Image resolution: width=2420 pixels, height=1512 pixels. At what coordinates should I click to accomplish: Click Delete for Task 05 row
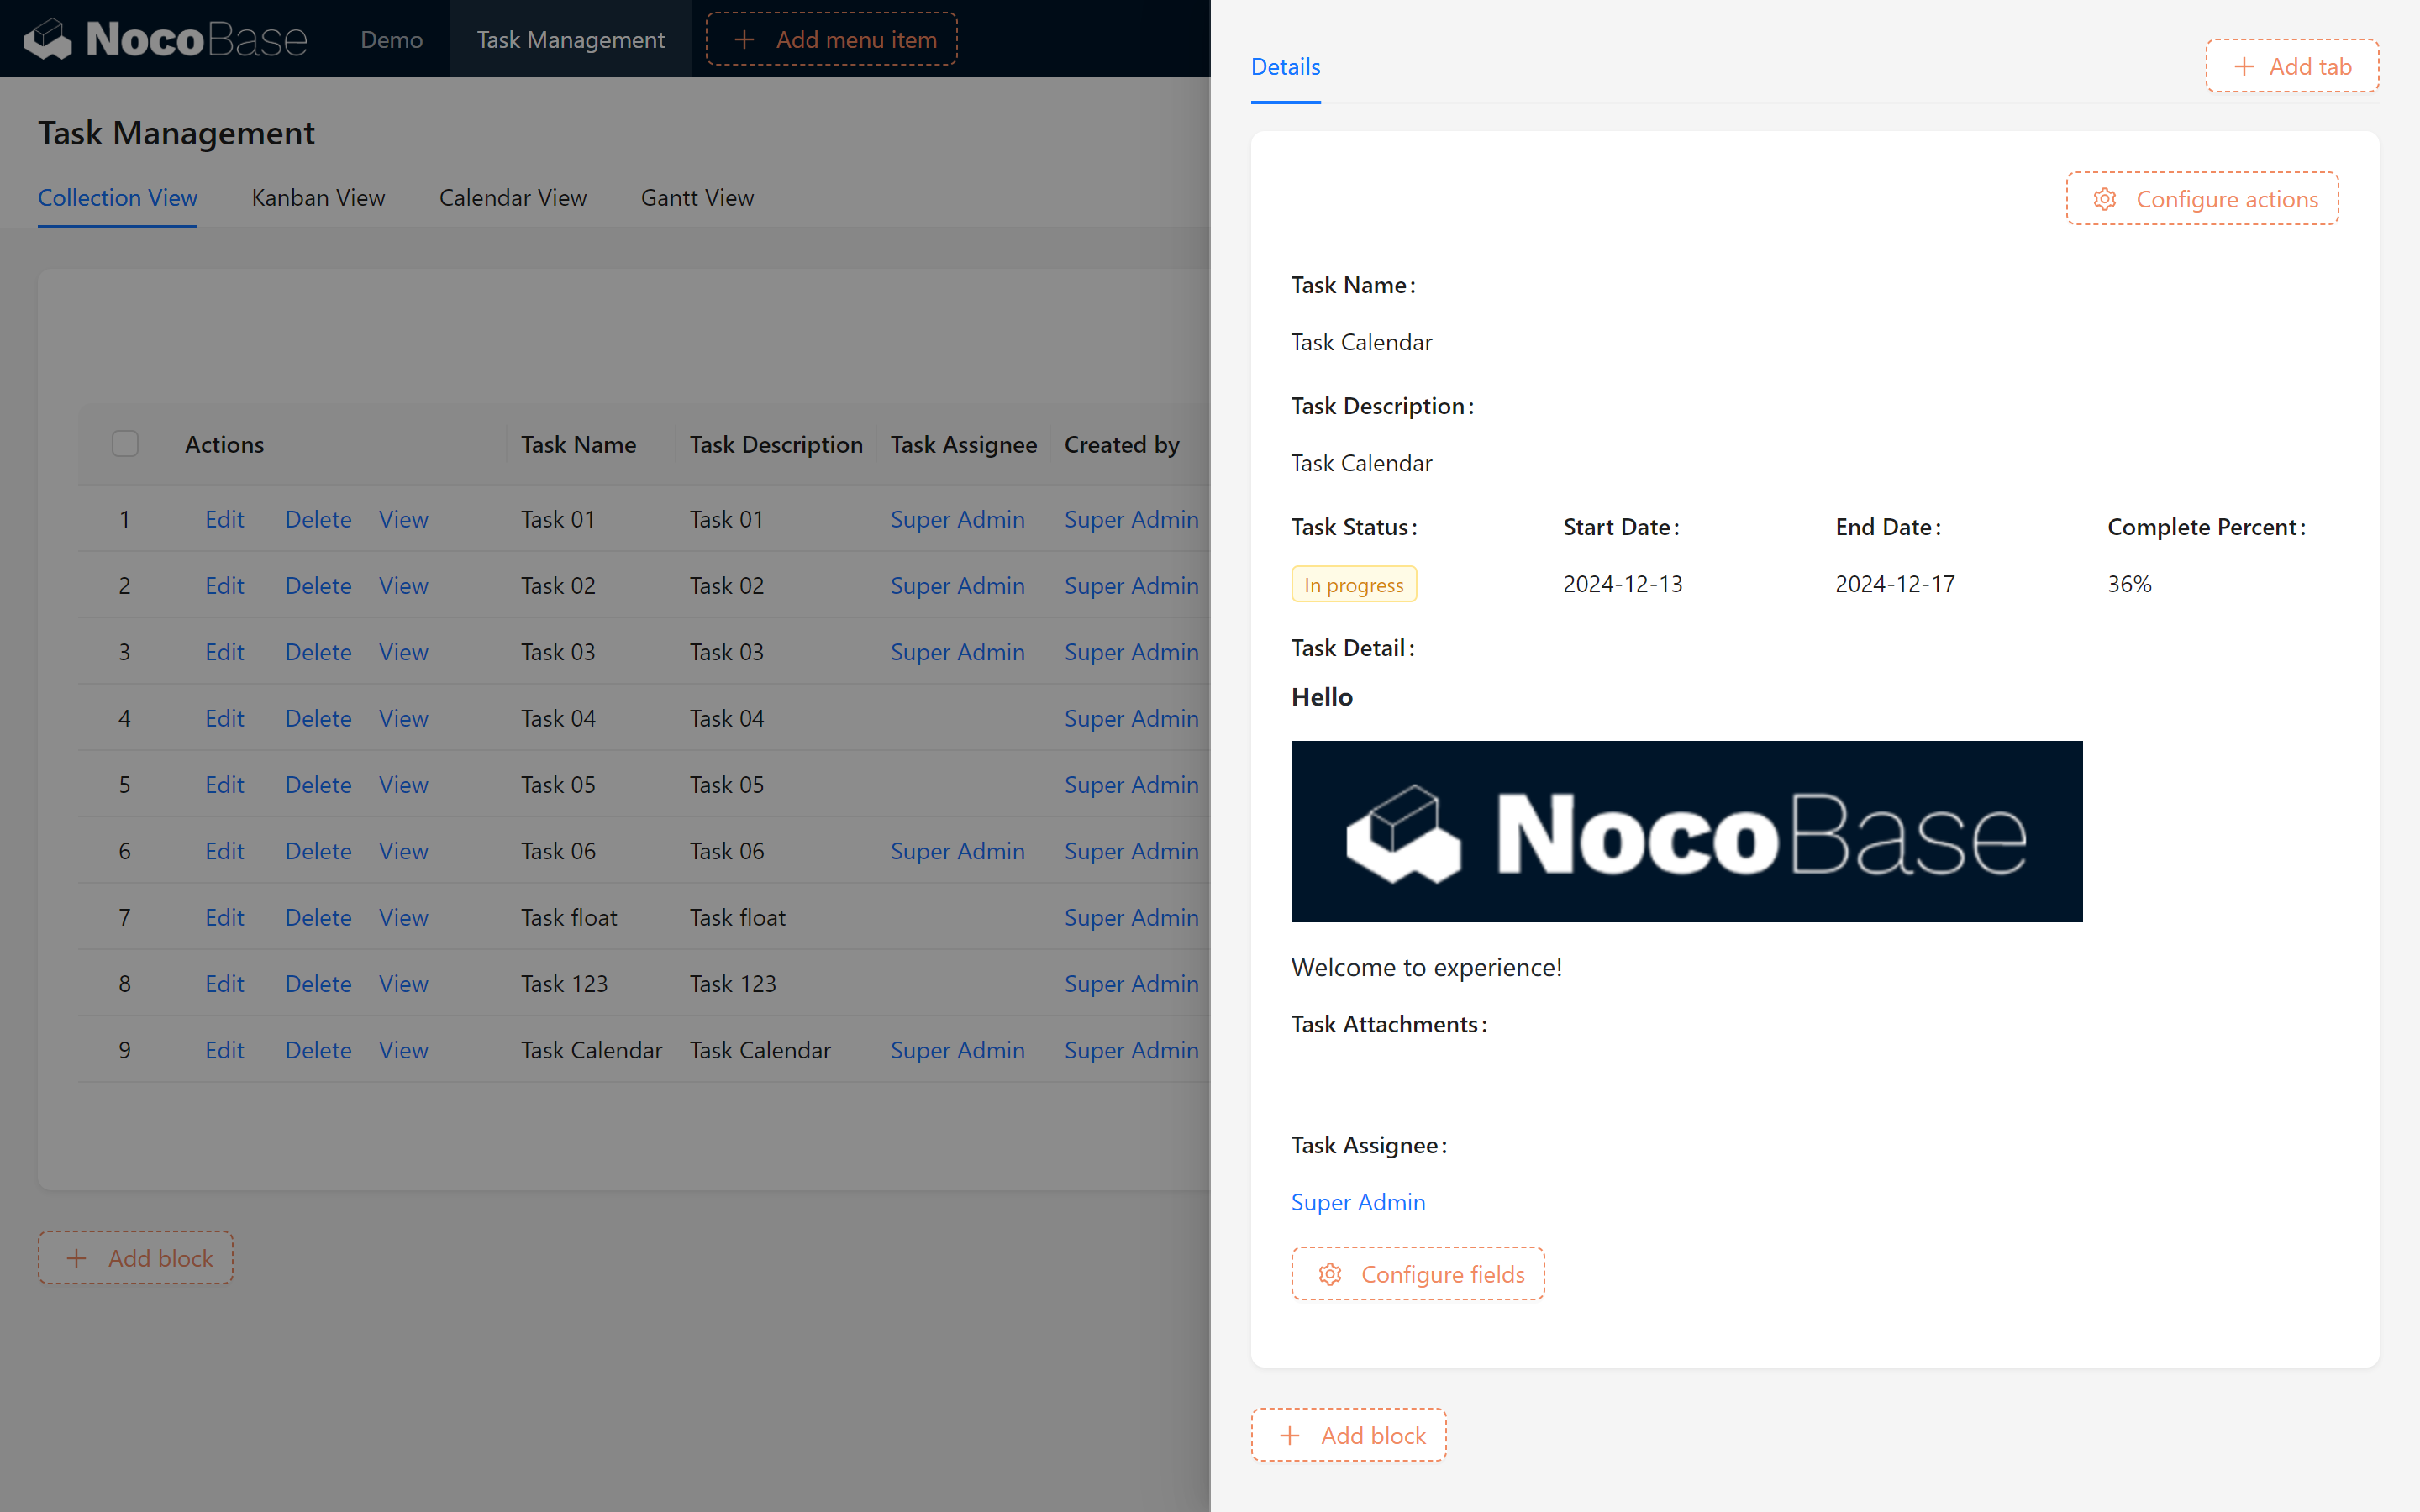pos(318,785)
